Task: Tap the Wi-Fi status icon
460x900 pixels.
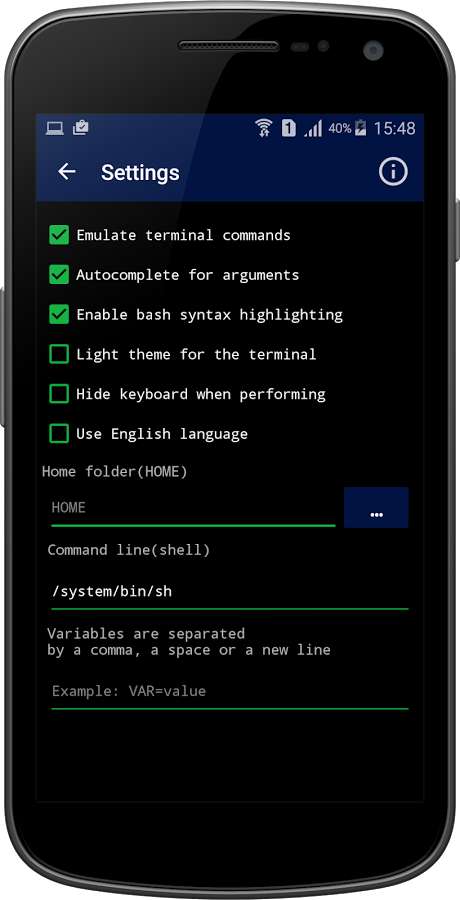Action: (264, 127)
